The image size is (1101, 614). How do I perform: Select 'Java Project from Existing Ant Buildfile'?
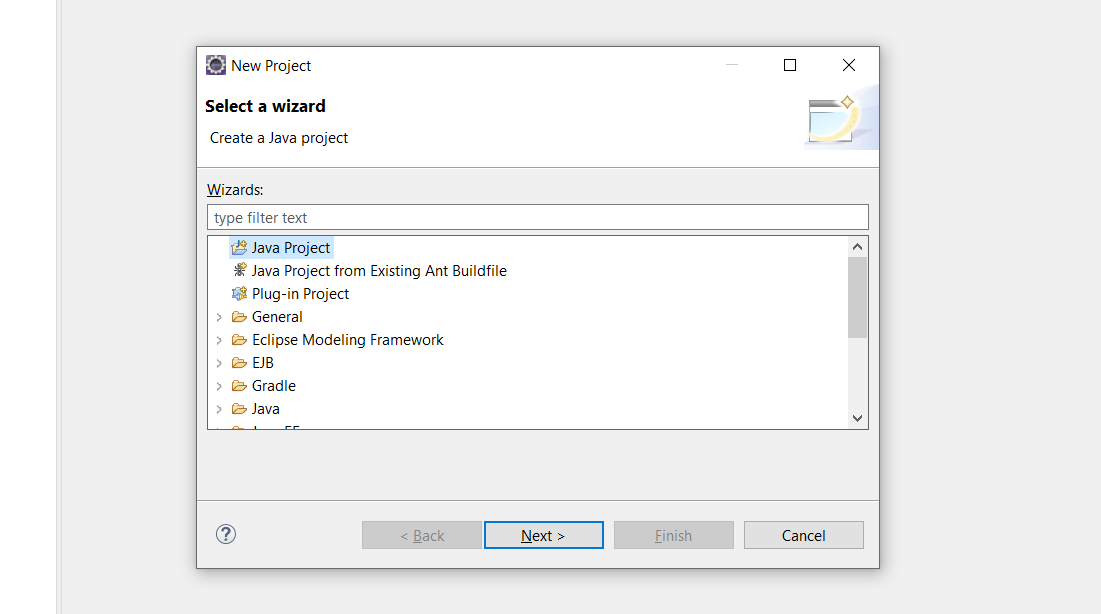point(379,270)
